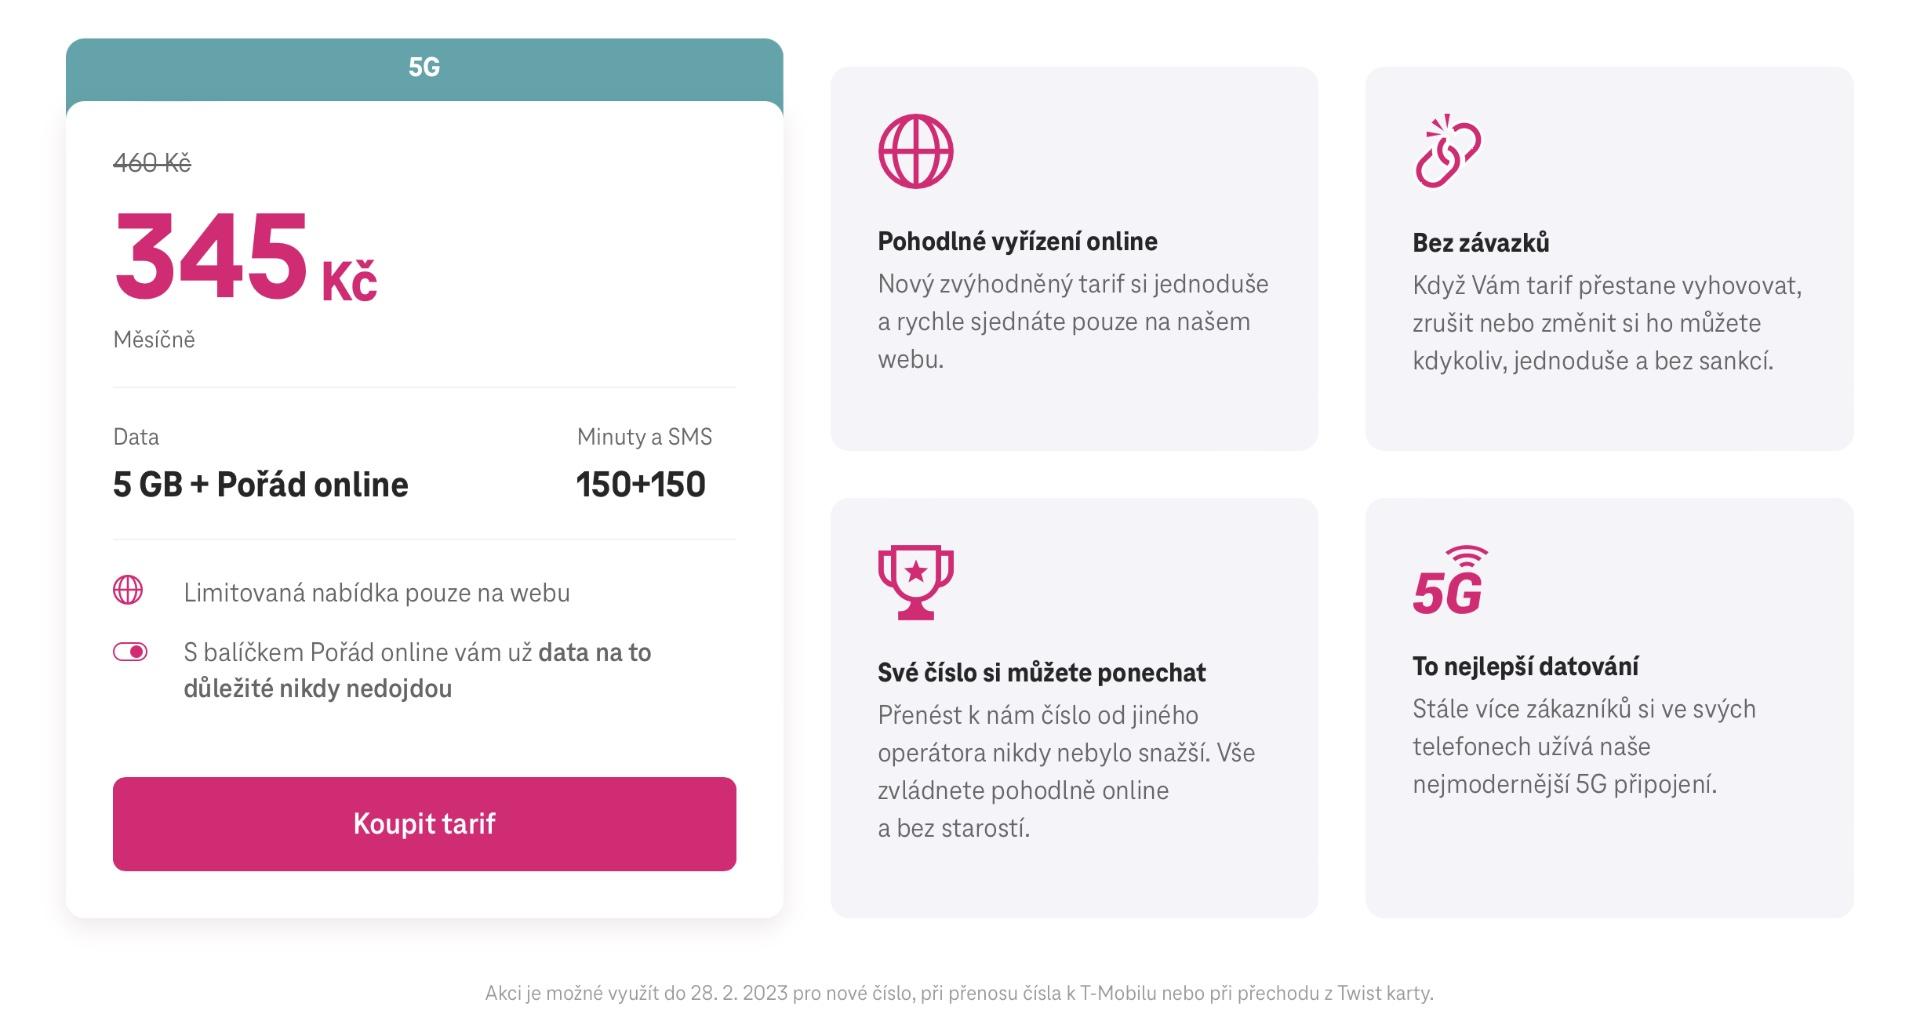Click the footnote about offer ending 28. 2. 2023
Image resolution: width=1920 pixels, height=1032 pixels.
click(959, 993)
